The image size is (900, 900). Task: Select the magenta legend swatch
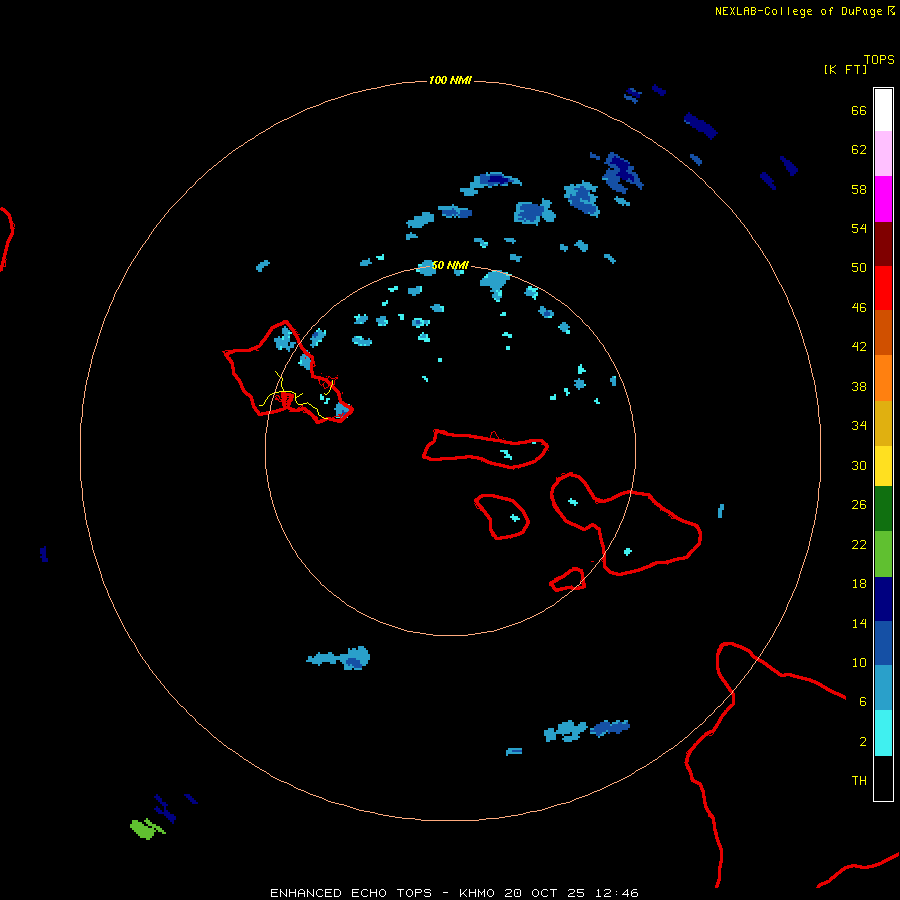point(883,199)
